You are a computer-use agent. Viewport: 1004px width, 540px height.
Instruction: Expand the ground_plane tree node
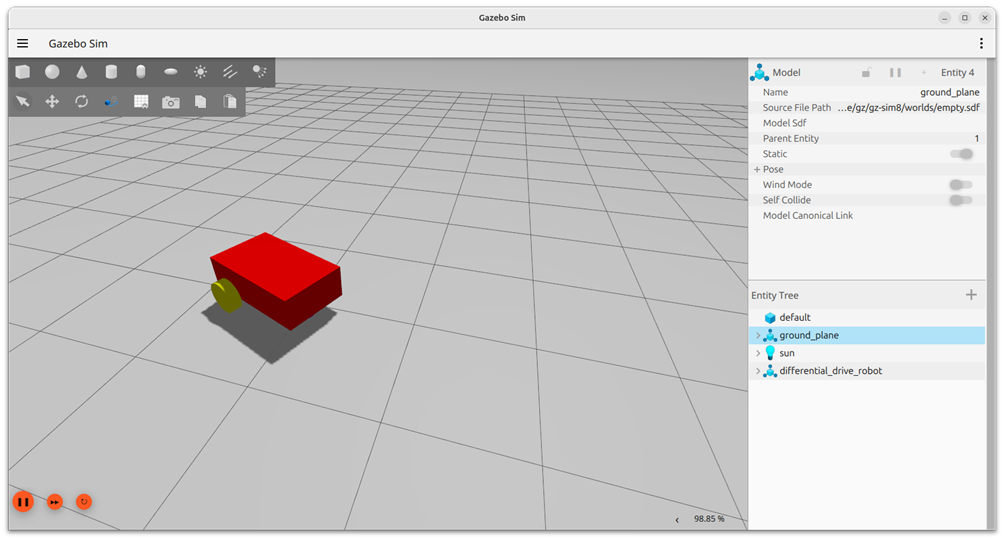(757, 335)
